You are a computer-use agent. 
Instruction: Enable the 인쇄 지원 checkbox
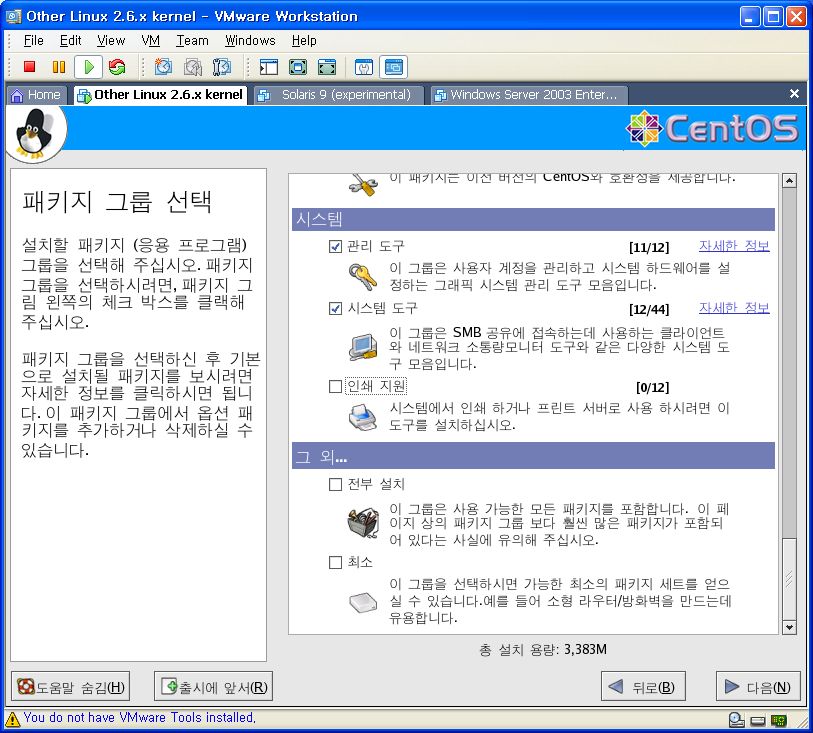[336, 386]
